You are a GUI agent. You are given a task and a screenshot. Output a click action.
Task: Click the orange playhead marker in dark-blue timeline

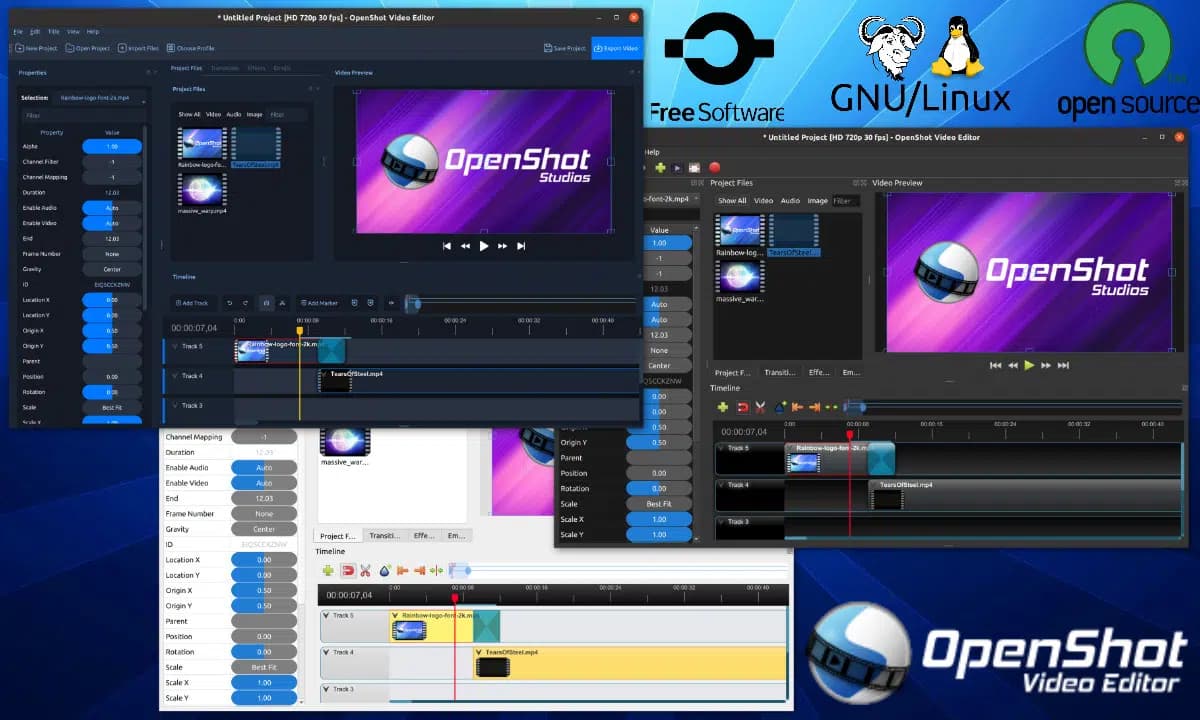[x=299, y=330]
